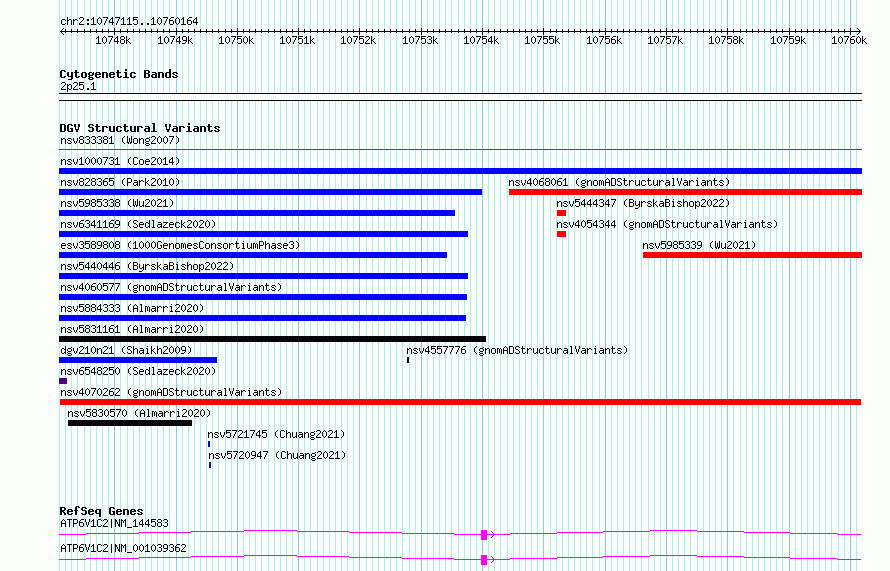Select the tiny blue nsv5721745 variant mark
The width and height of the screenshot is (890, 571).
[209, 444]
